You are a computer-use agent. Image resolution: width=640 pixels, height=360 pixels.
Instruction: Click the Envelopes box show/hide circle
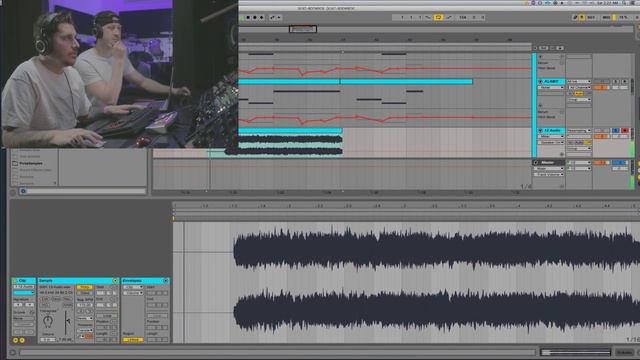click(166, 281)
